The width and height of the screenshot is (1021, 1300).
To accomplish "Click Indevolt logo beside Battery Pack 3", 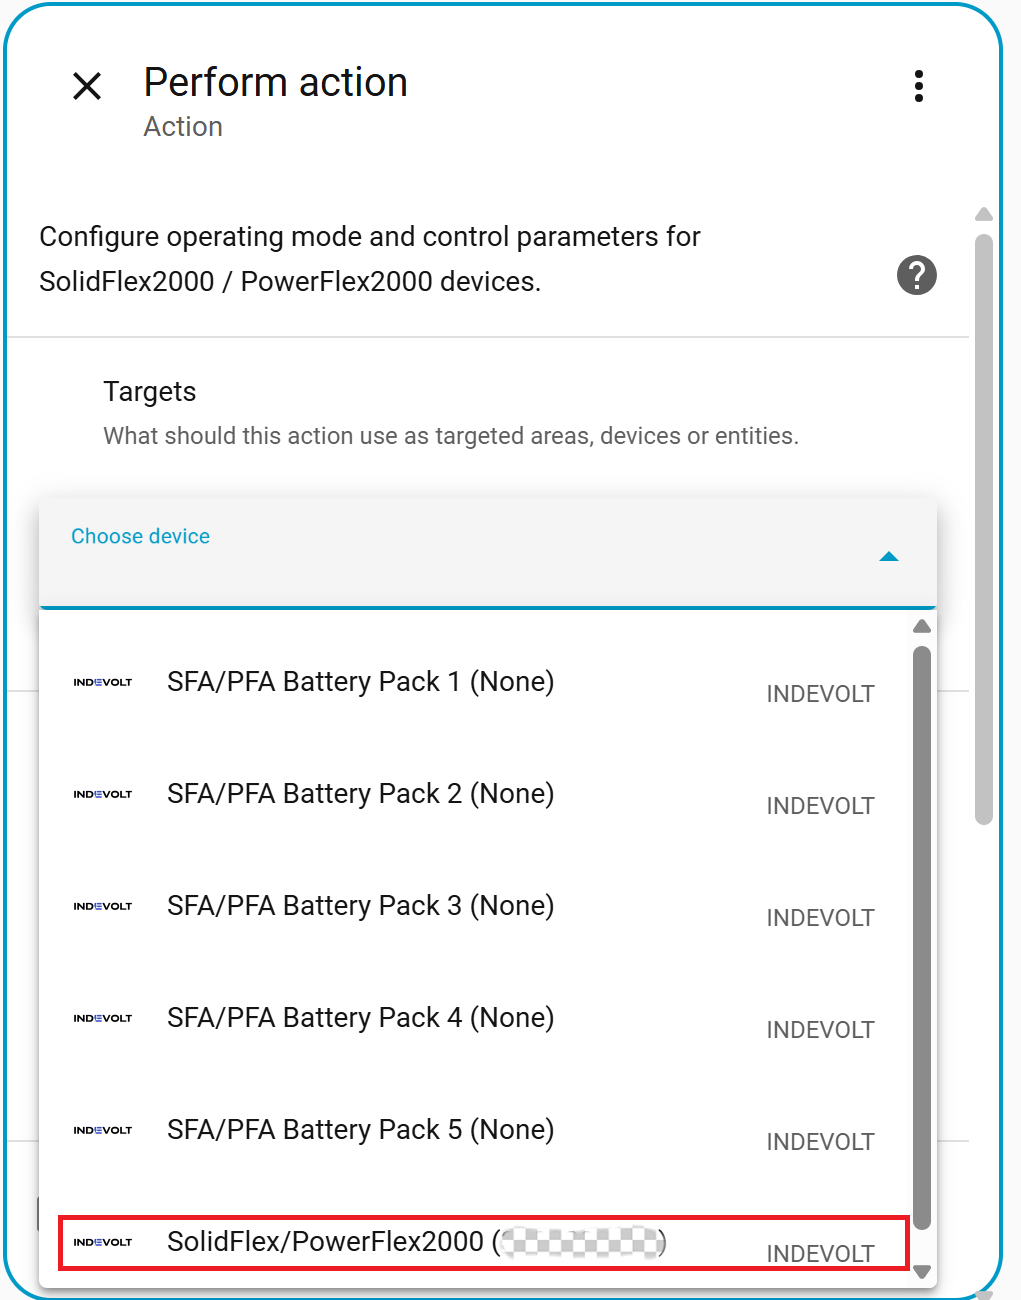I will (x=103, y=906).
